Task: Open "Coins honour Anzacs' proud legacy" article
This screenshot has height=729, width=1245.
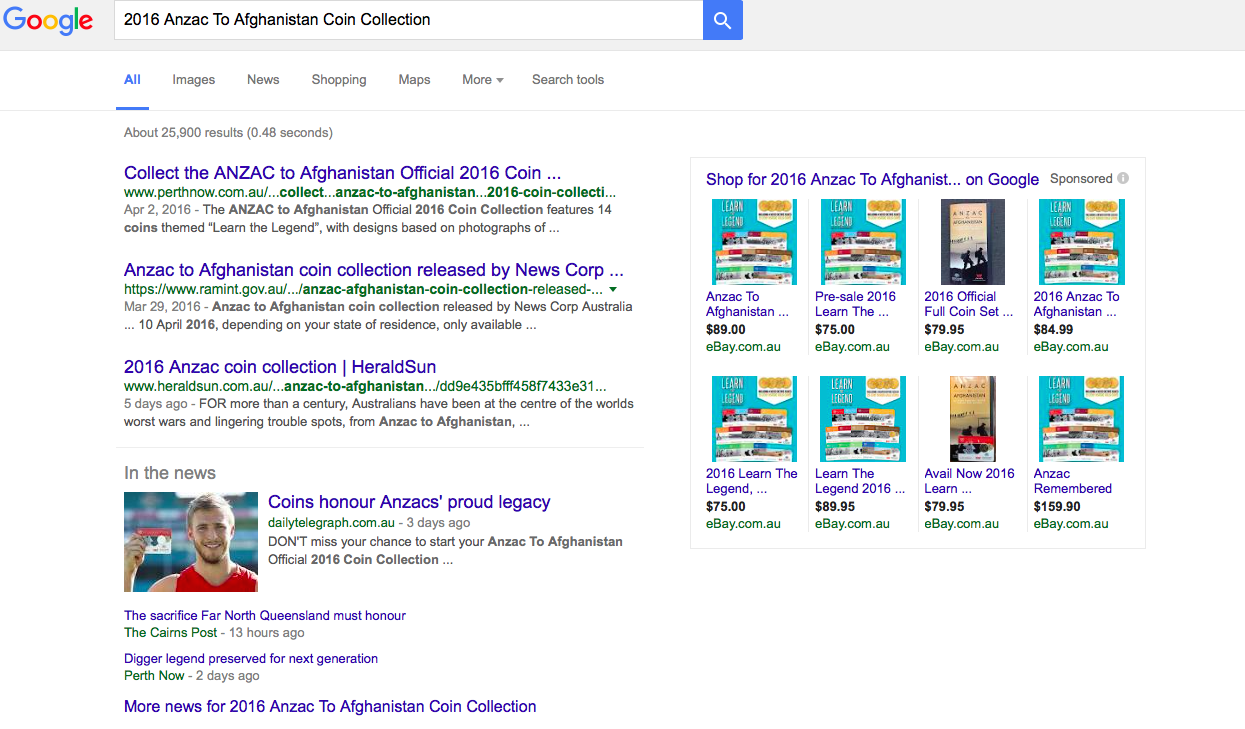Action: click(409, 502)
